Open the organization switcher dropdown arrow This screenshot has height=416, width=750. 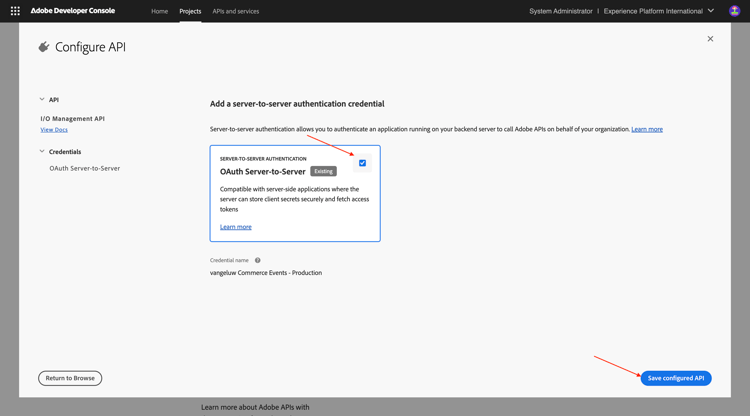click(711, 11)
